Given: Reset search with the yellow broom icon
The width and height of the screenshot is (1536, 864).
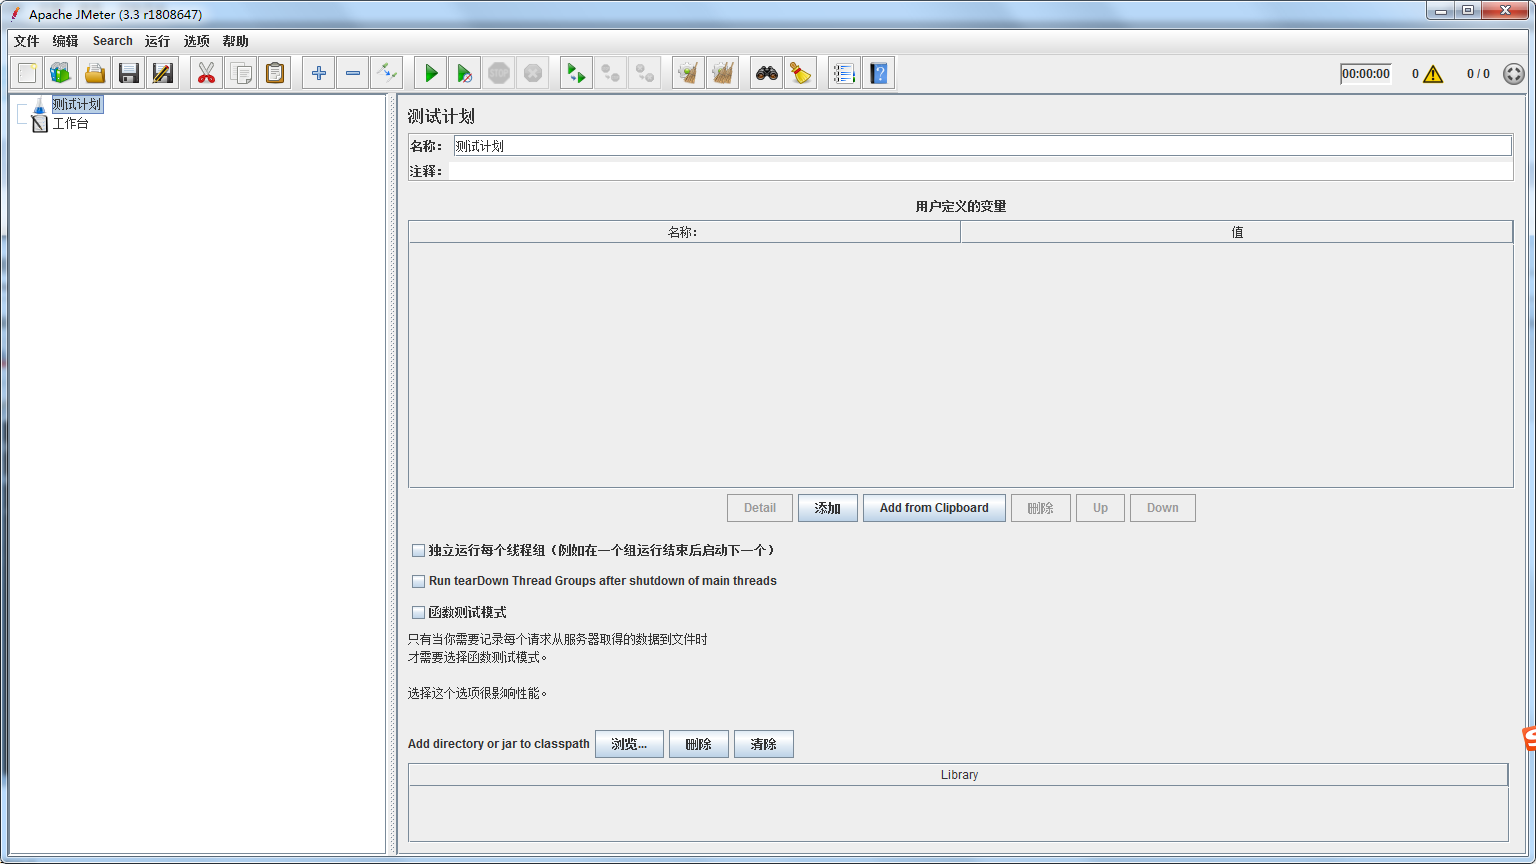Looking at the screenshot, I should (x=801, y=73).
